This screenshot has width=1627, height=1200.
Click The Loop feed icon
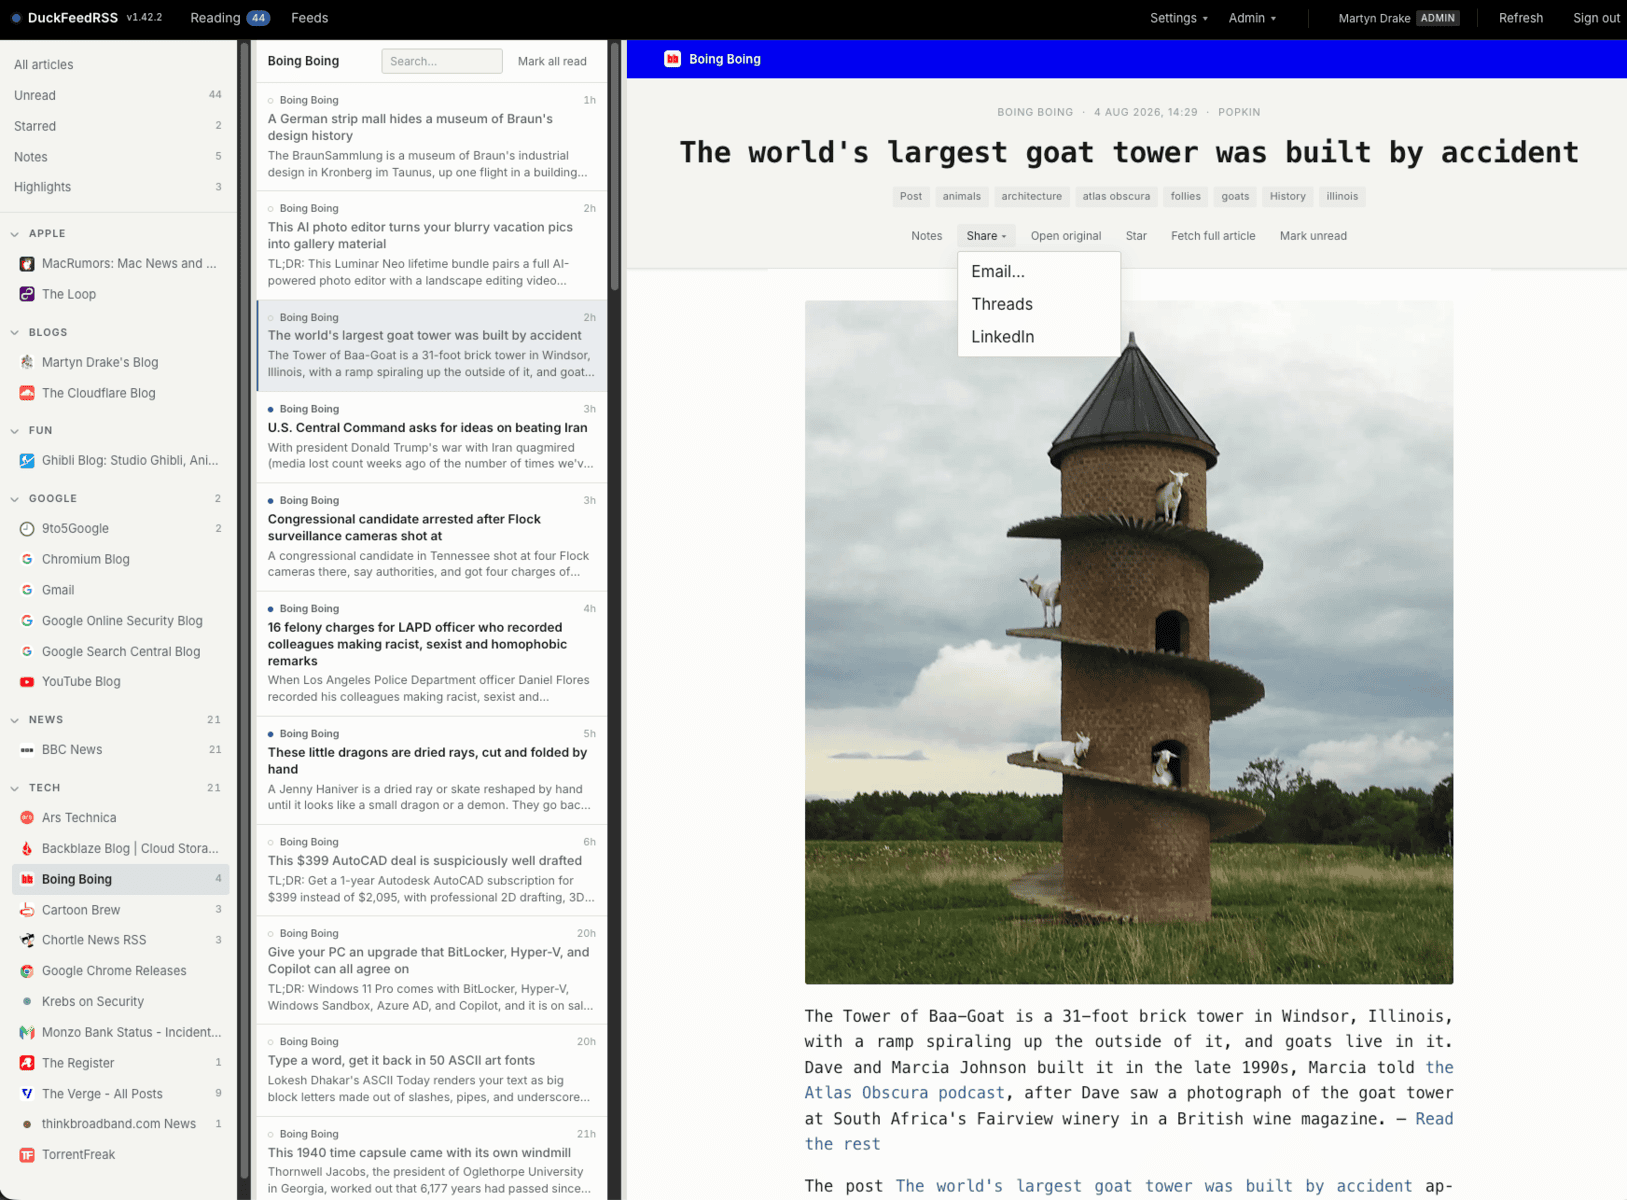click(27, 294)
